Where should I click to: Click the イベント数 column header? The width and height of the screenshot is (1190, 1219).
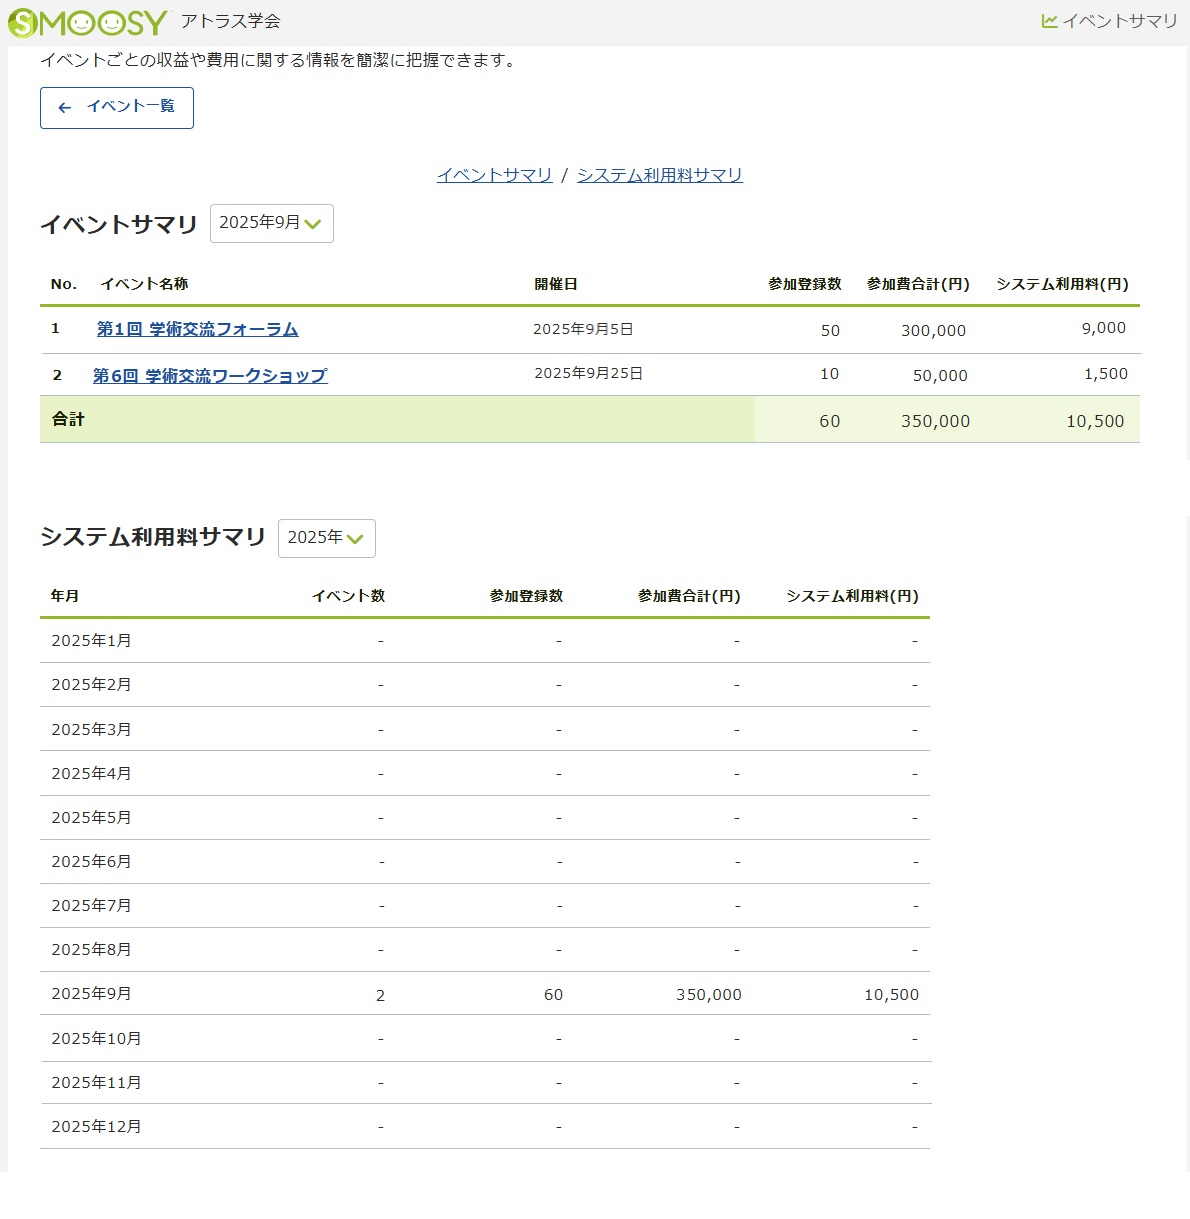tap(348, 596)
